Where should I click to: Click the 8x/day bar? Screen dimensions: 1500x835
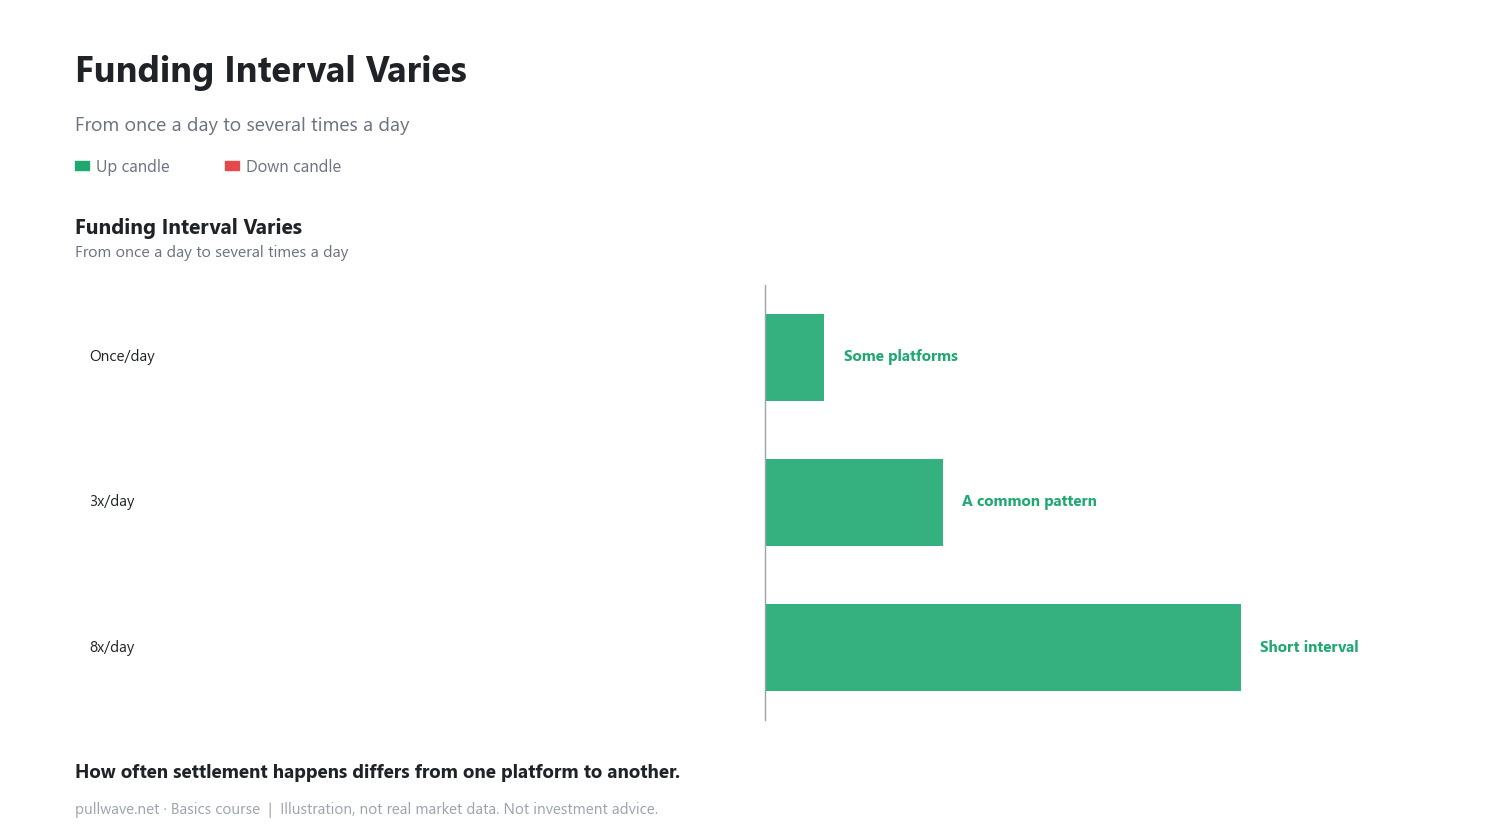pos(1003,647)
